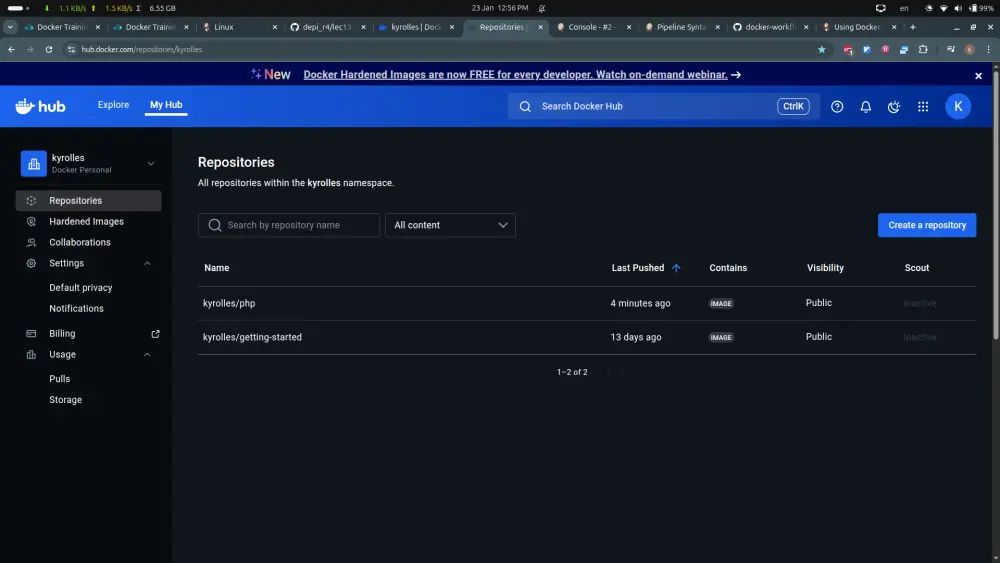
Task: Toggle the theme appearance icon
Action: click(x=894, y=106)
